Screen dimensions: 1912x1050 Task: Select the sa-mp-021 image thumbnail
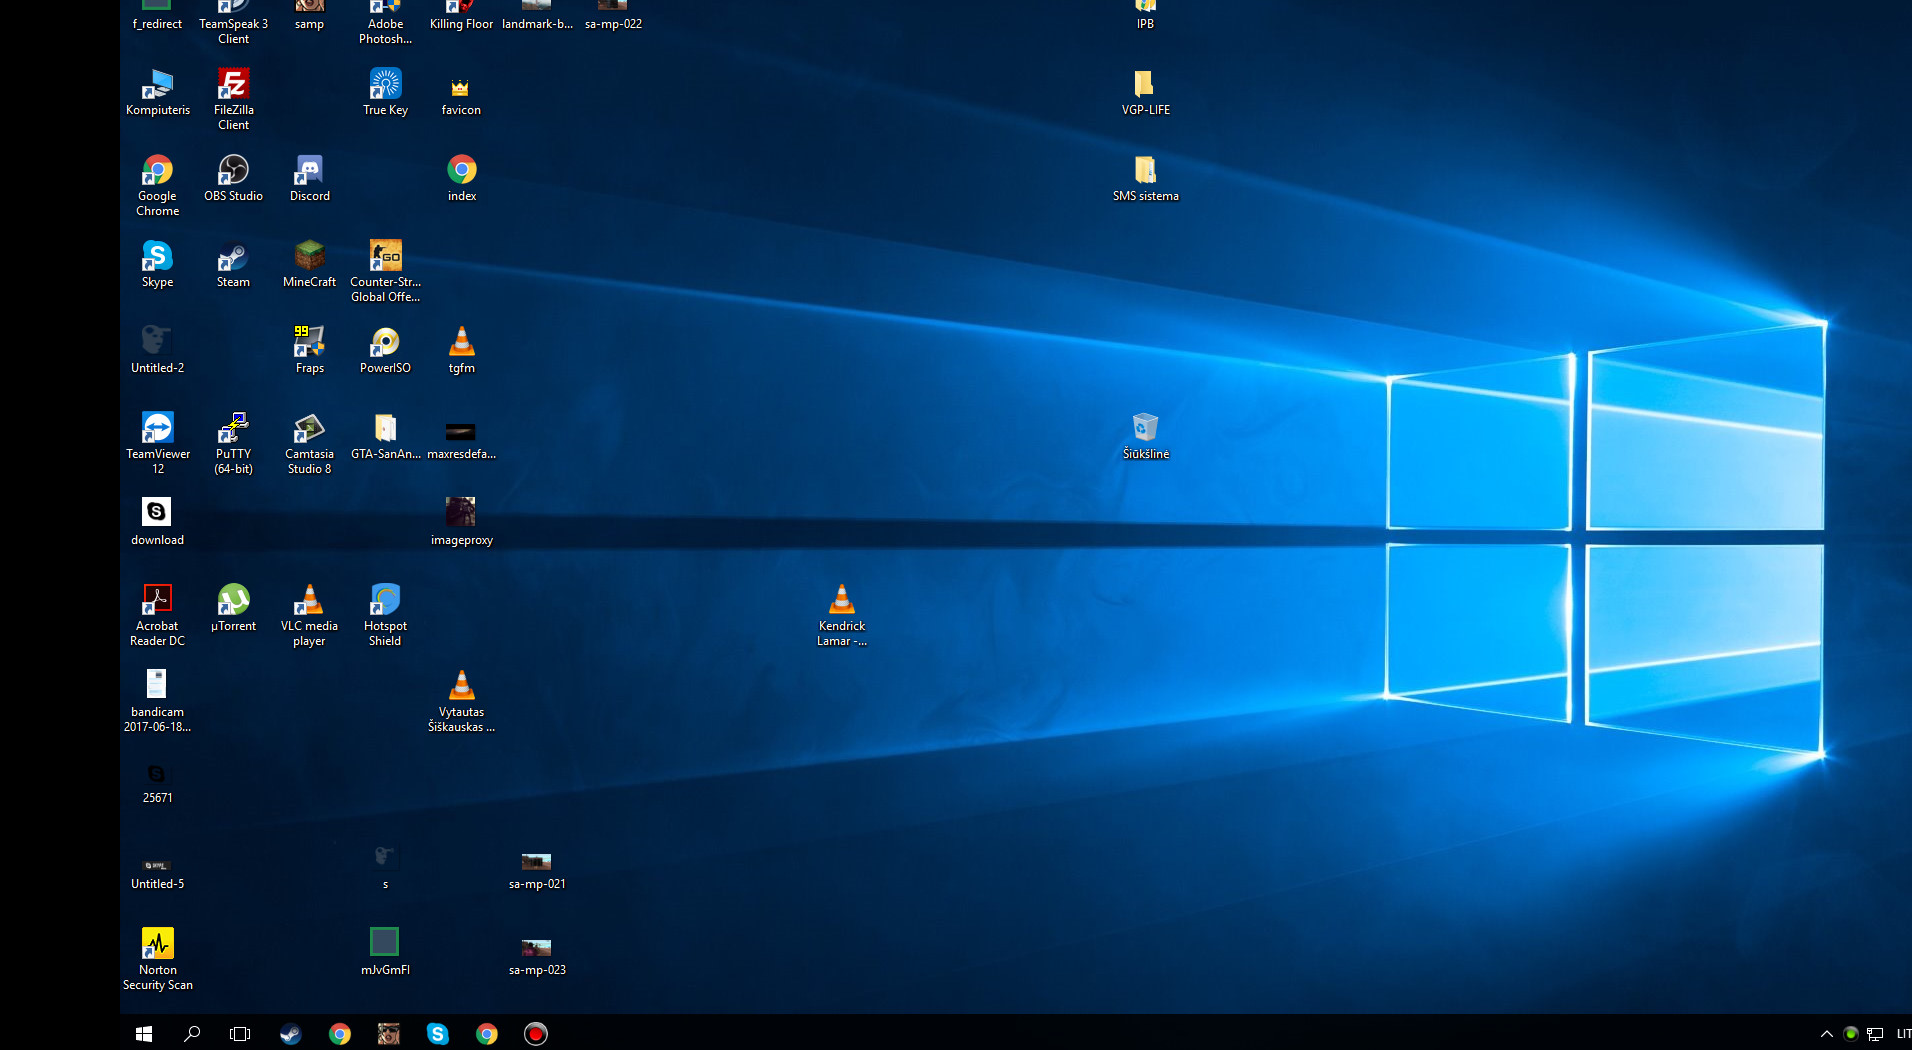pyautogui.click(x=537, y=870)
